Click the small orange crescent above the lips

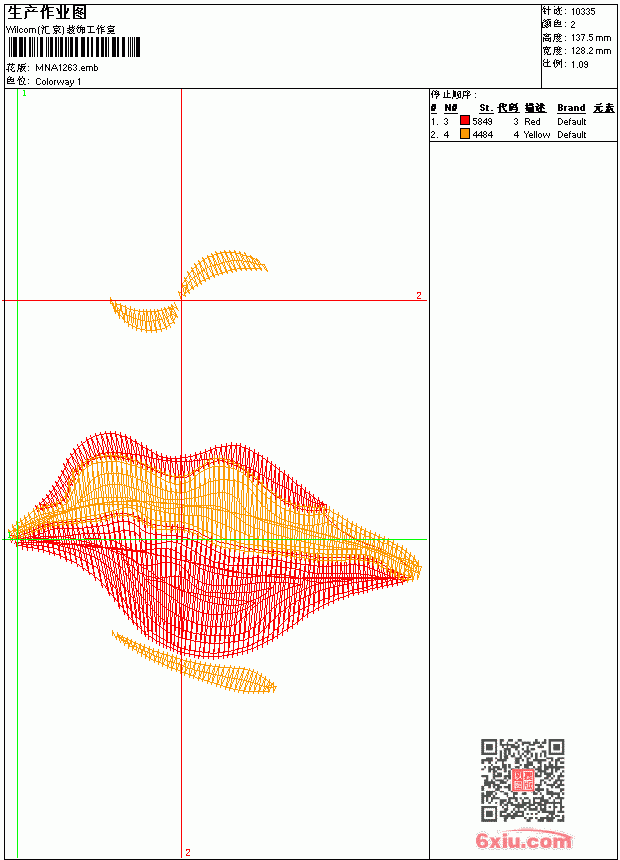click(222, 271)
